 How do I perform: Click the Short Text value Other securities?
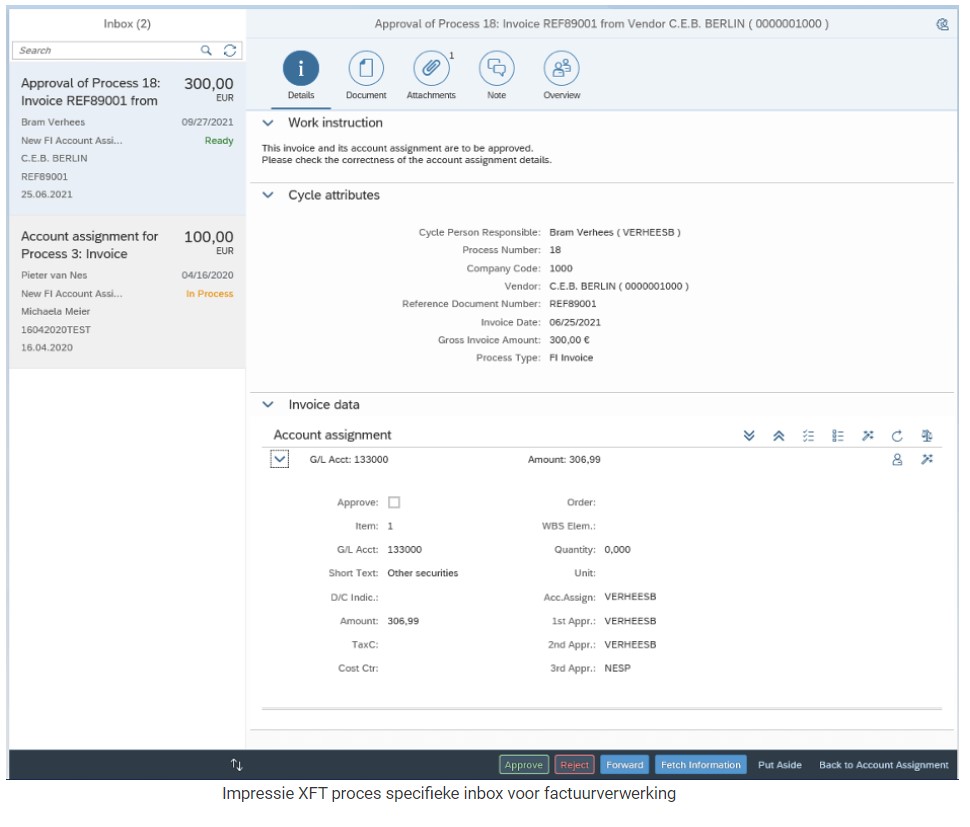click(x=423, y=573)
